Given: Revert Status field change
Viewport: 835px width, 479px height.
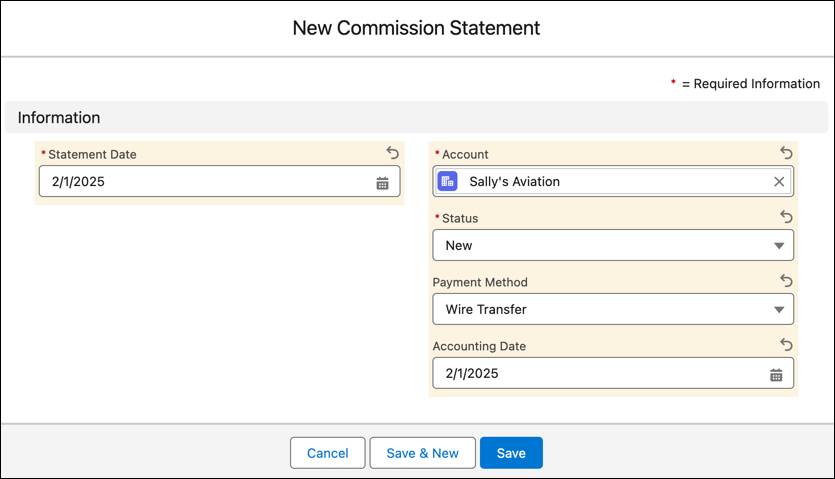Looking at the screenshot, I should (786, 217).
